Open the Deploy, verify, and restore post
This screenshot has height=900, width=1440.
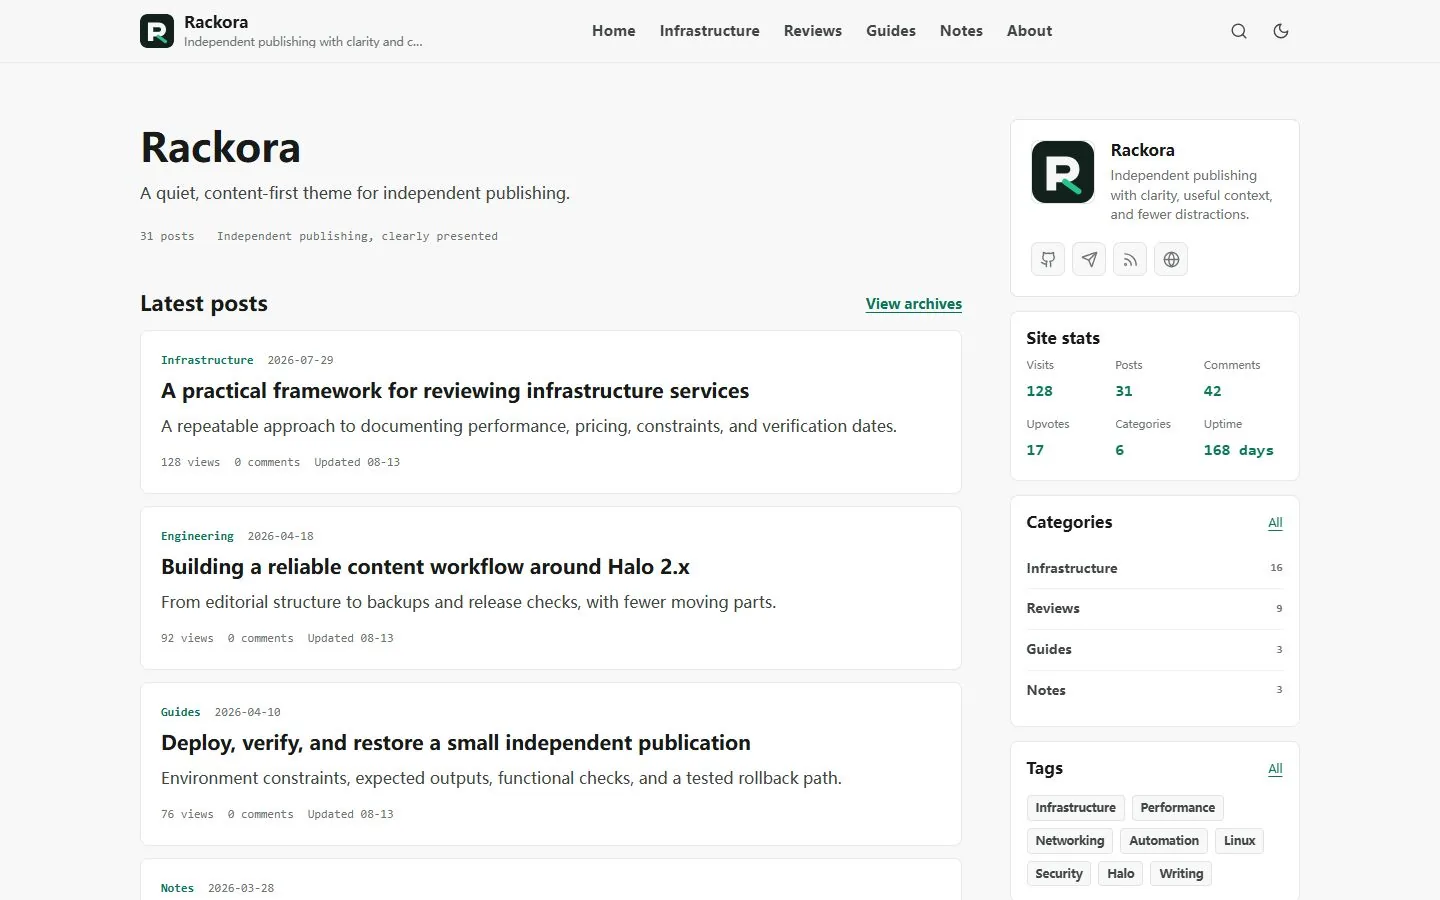tap(456, 743)
